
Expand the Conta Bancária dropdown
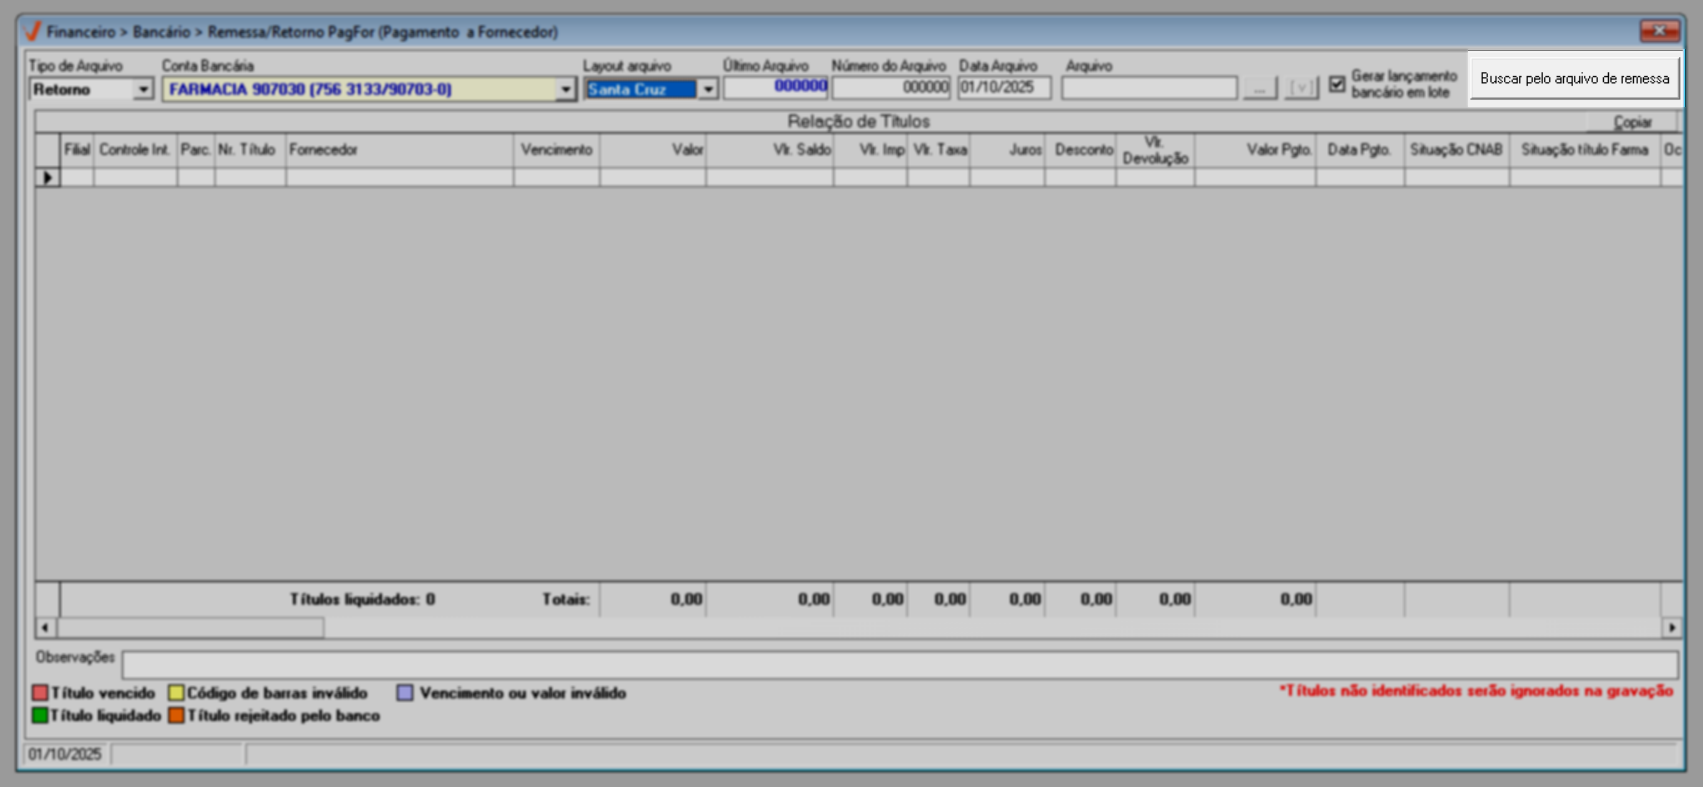click(x=565, y=89)
